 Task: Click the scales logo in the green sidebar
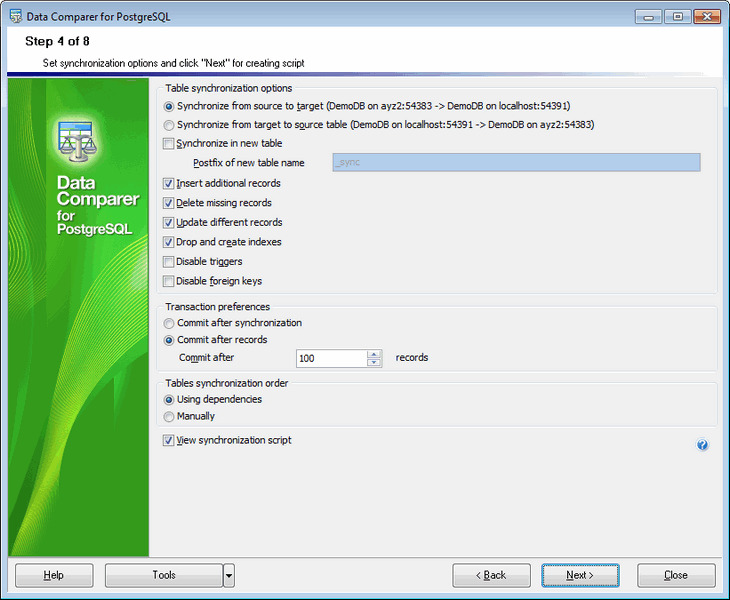point(77,141)
